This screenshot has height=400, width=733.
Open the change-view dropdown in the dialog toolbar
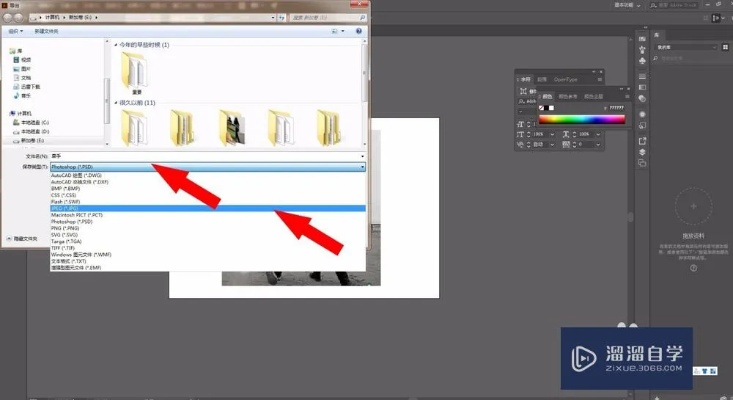[x=343, y=31]
